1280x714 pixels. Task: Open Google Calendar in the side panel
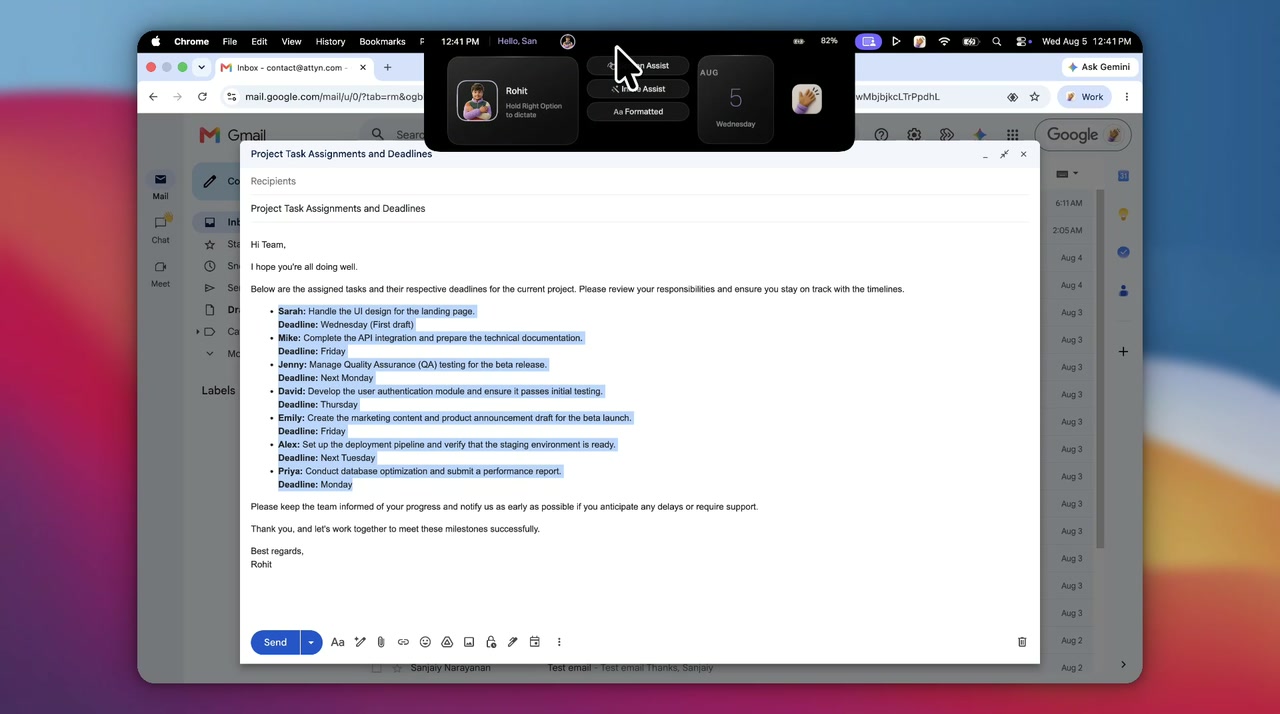pyautogui.click(x=1123, y=176)
